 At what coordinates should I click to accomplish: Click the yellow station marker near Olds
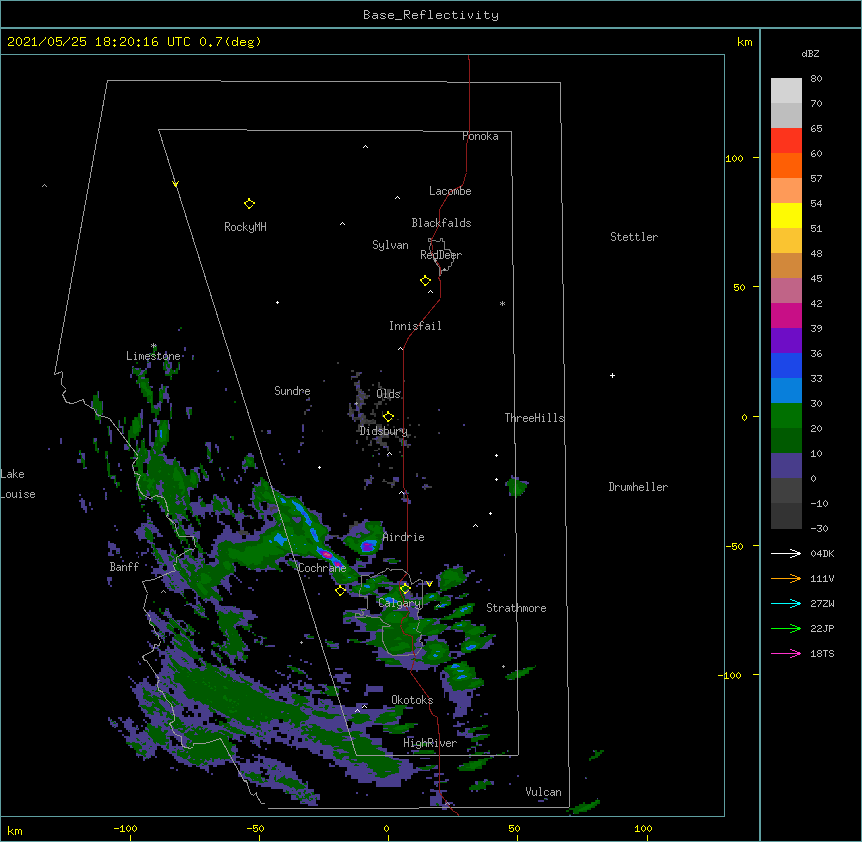(388, 416)
